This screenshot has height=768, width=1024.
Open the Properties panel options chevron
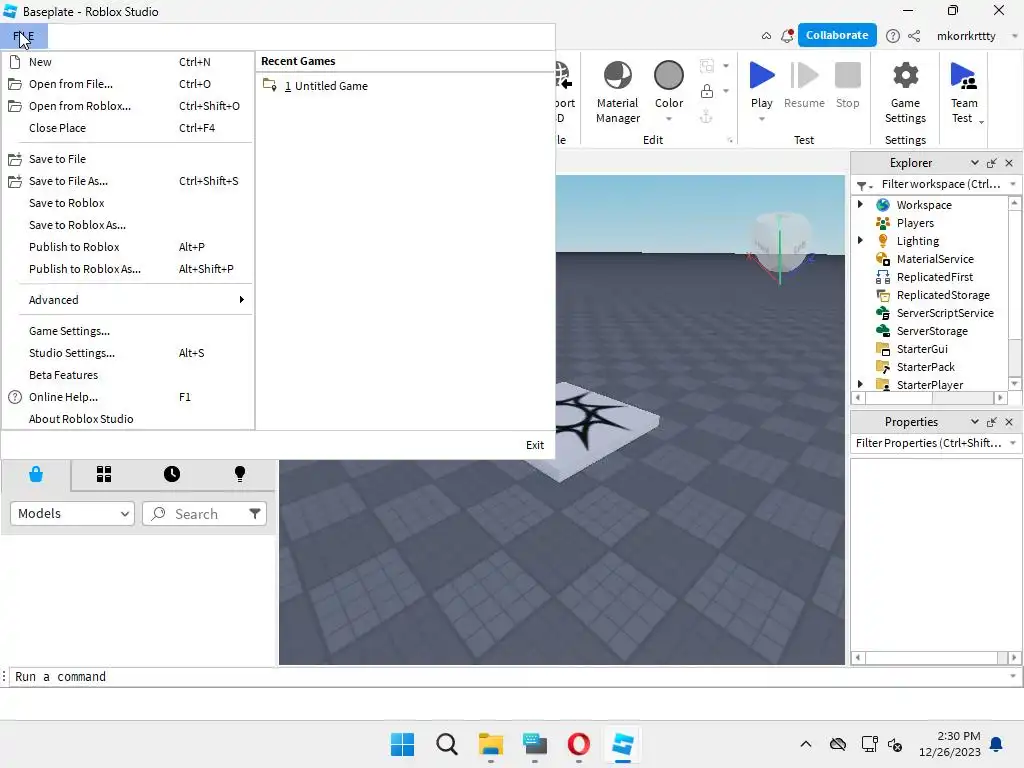point(974,422)
